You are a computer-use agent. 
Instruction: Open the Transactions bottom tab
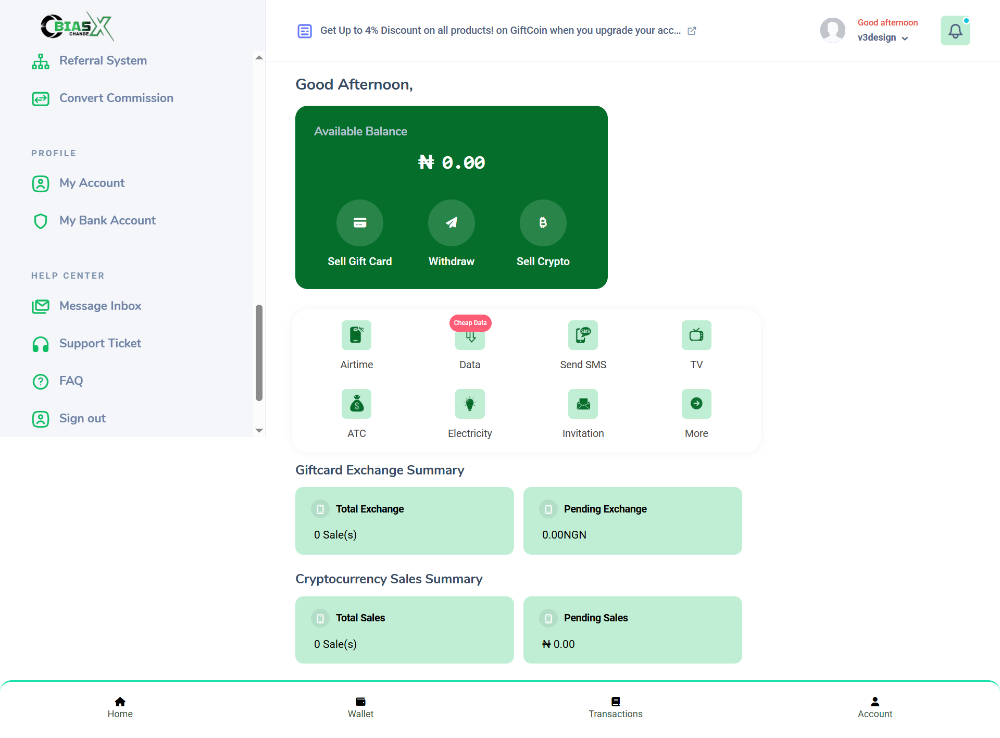615,707
